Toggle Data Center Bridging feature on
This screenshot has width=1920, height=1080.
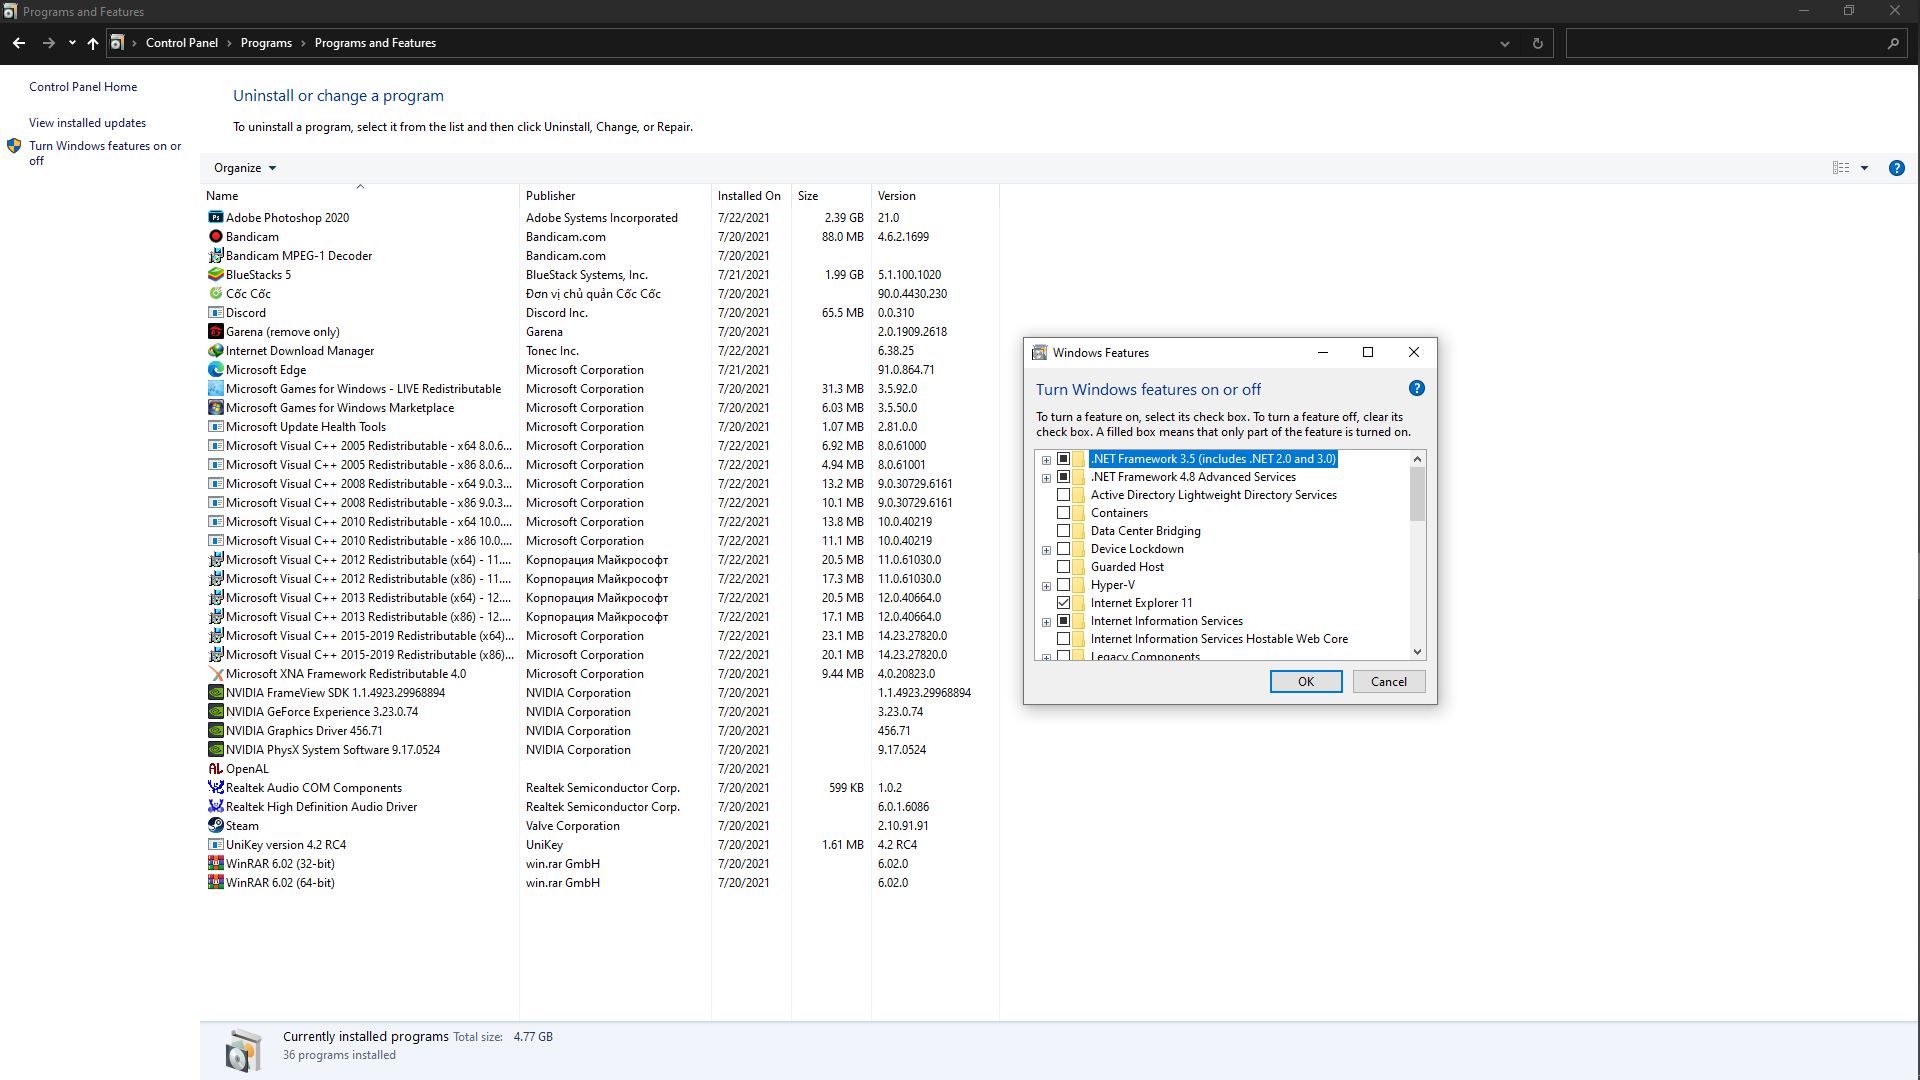[x=1064, y=530]
